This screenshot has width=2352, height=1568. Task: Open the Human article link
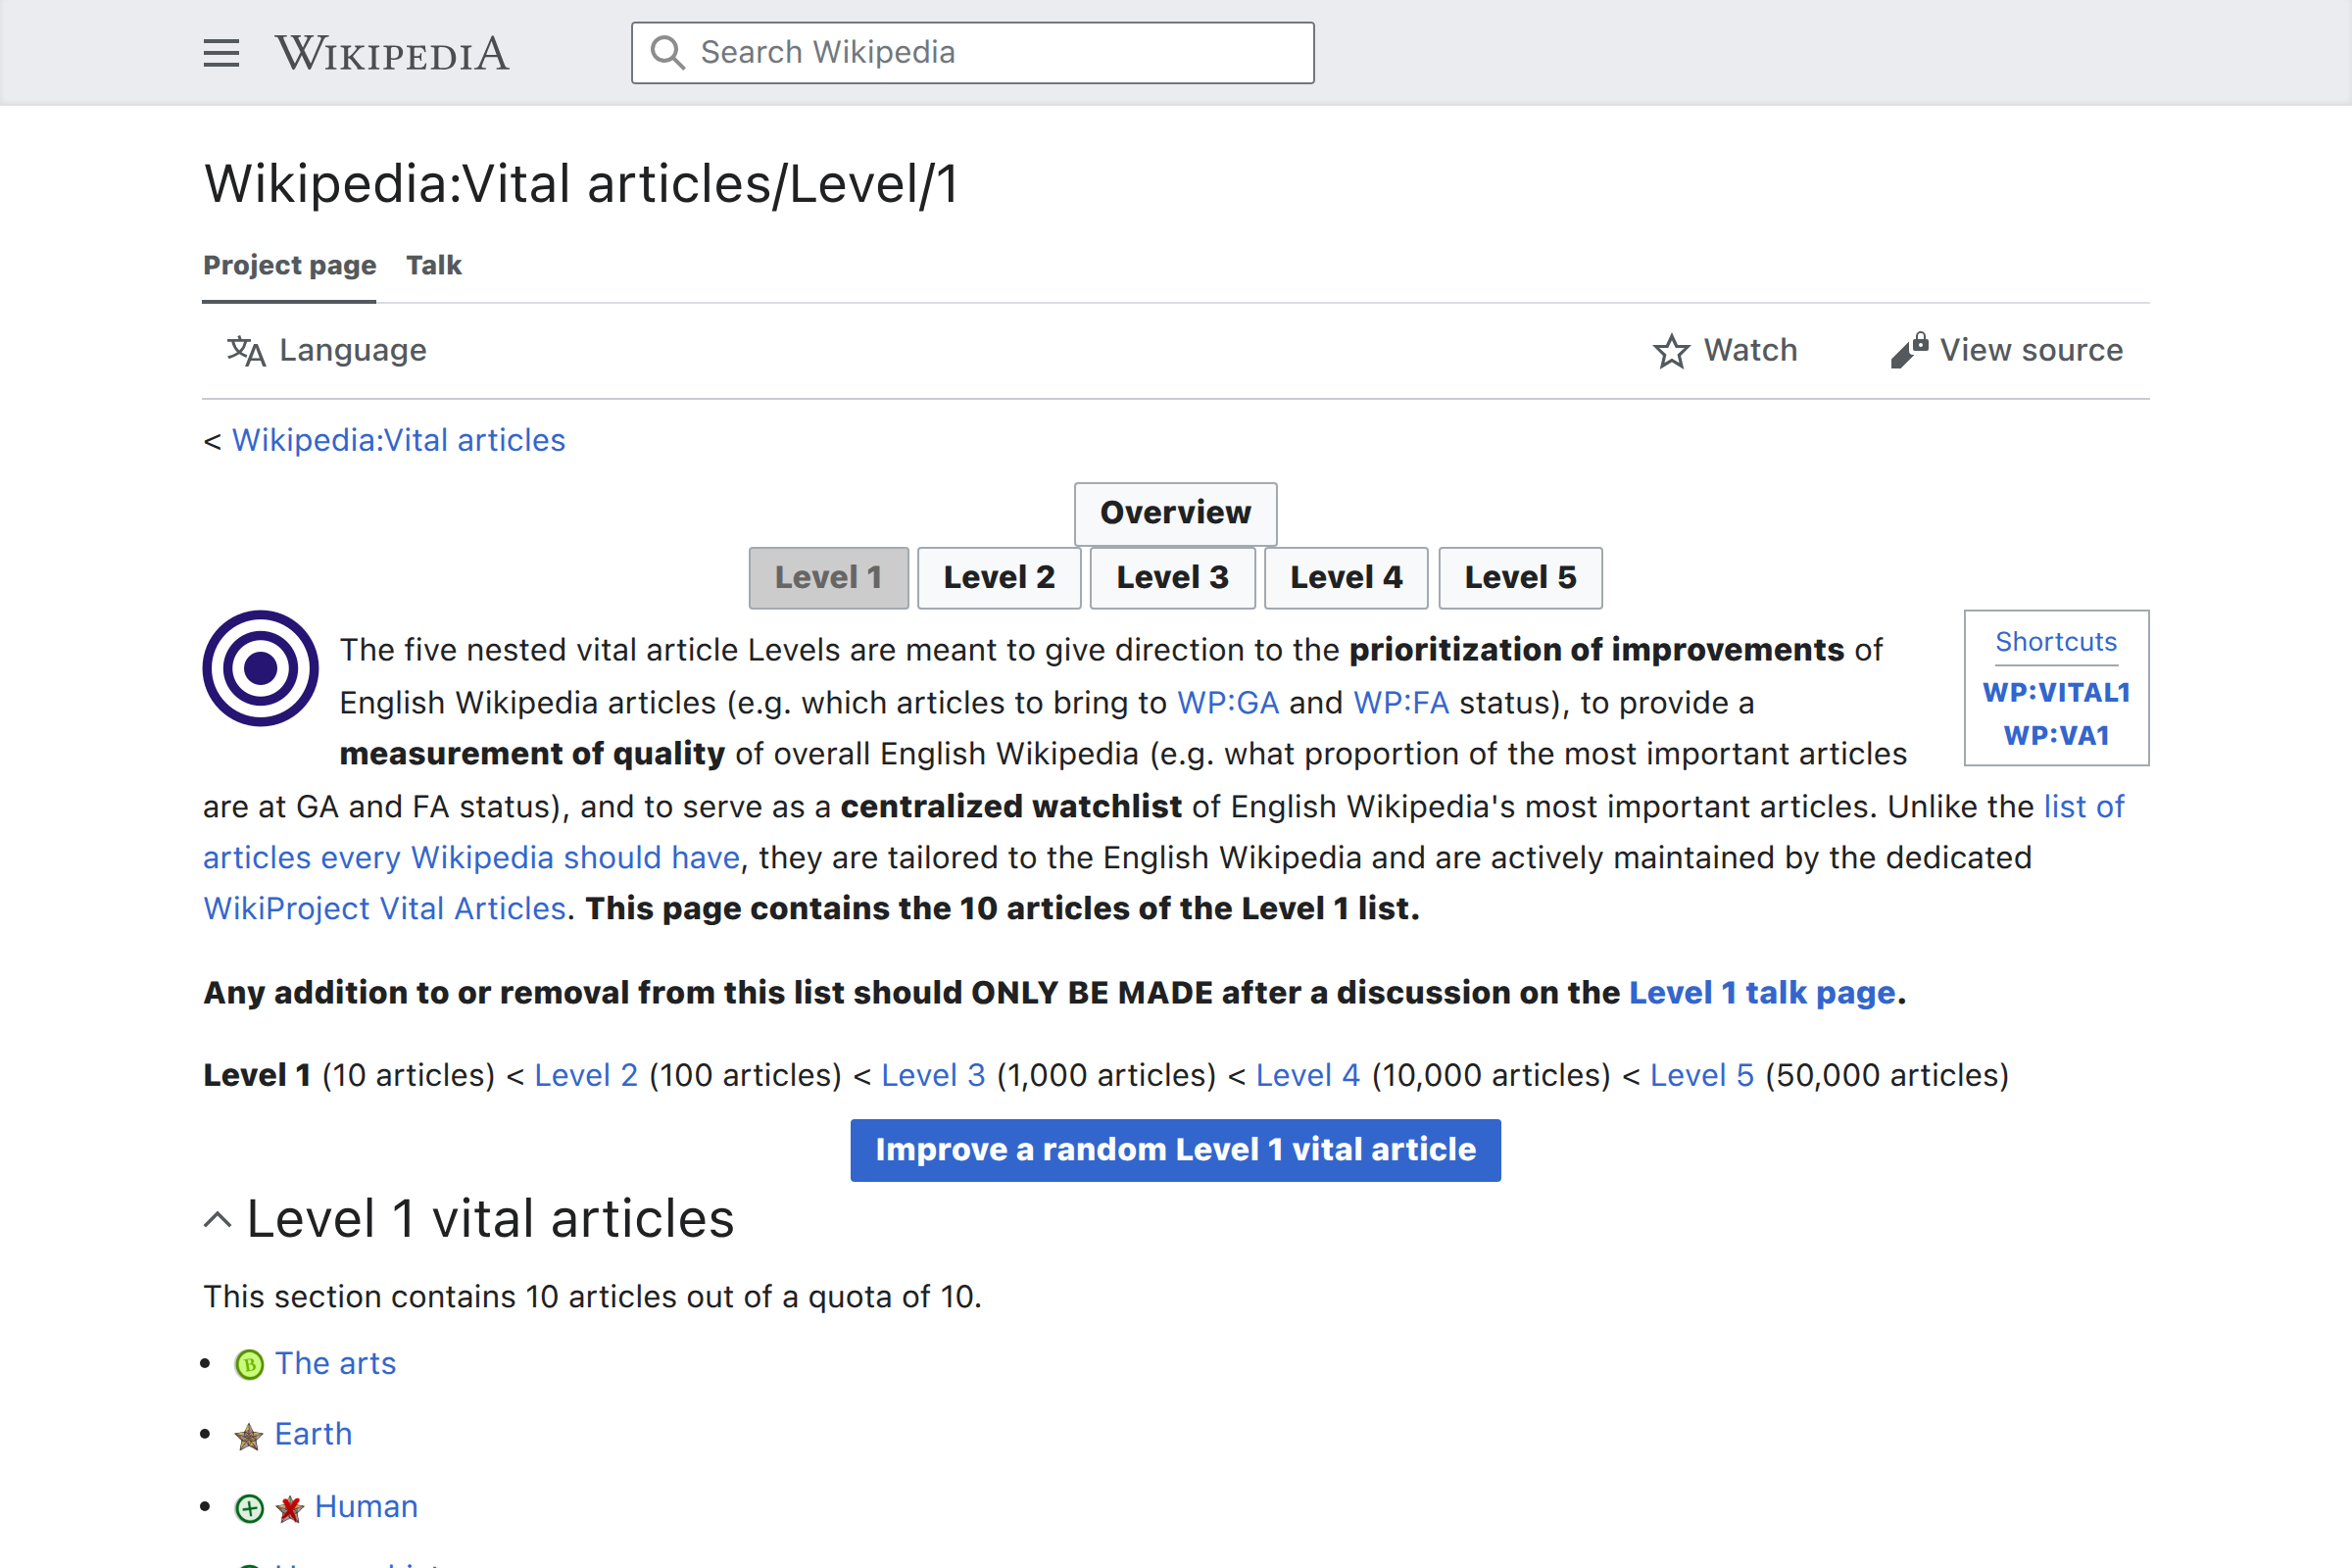(x=366, y=1507)
